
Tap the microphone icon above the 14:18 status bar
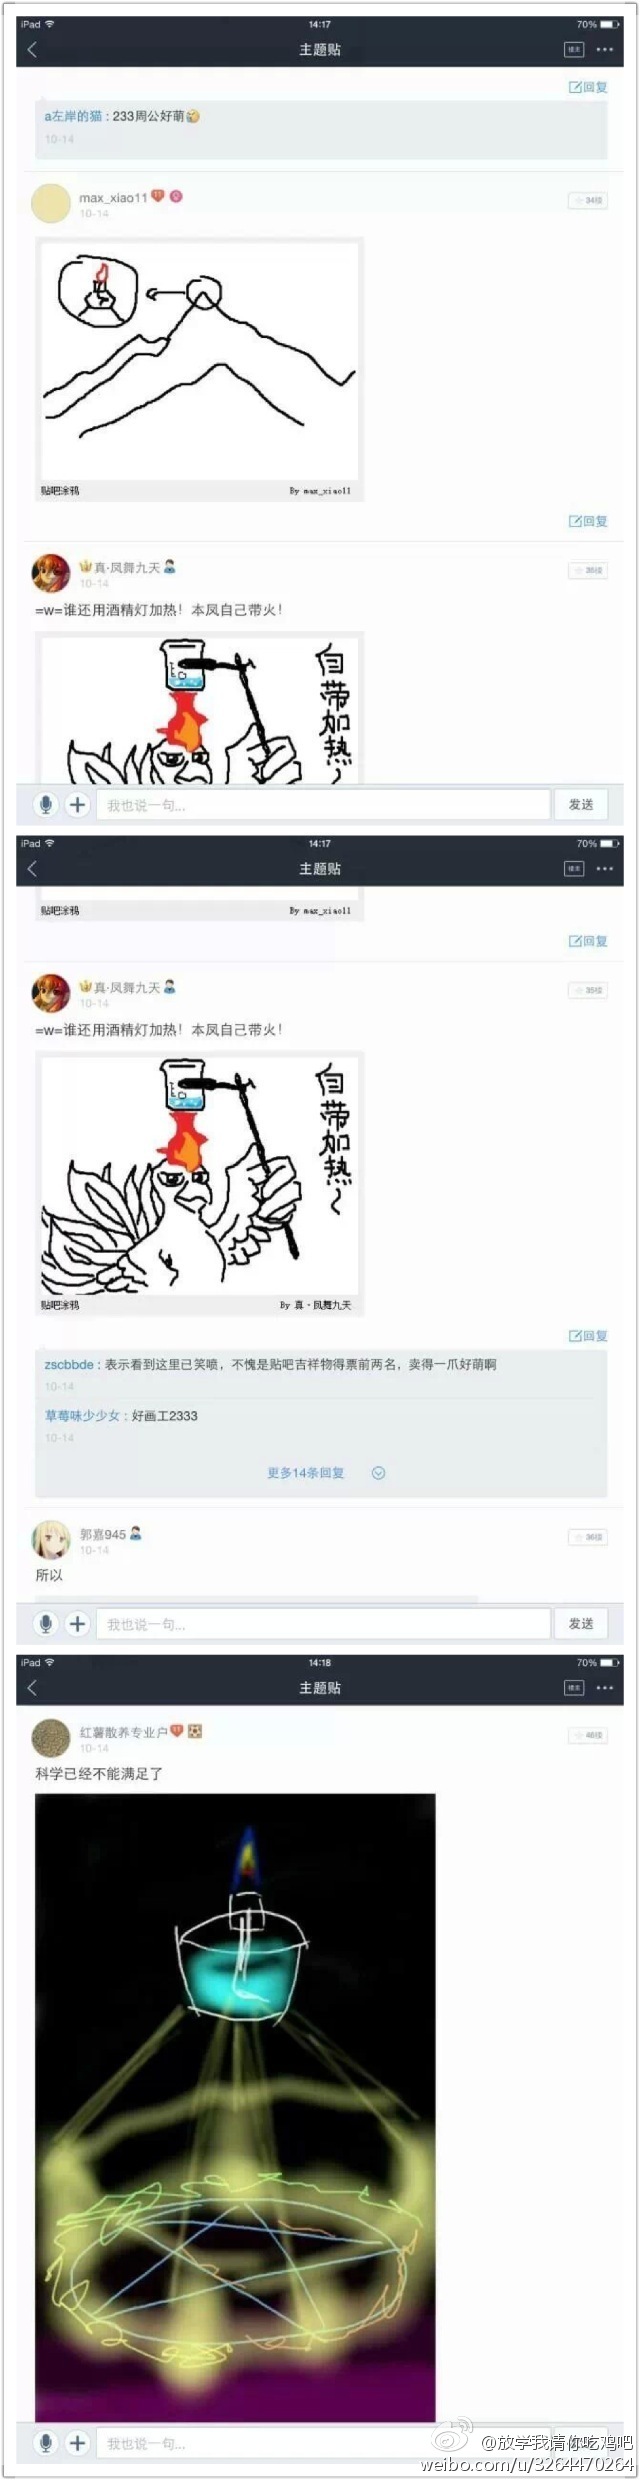click(45, 1623)
